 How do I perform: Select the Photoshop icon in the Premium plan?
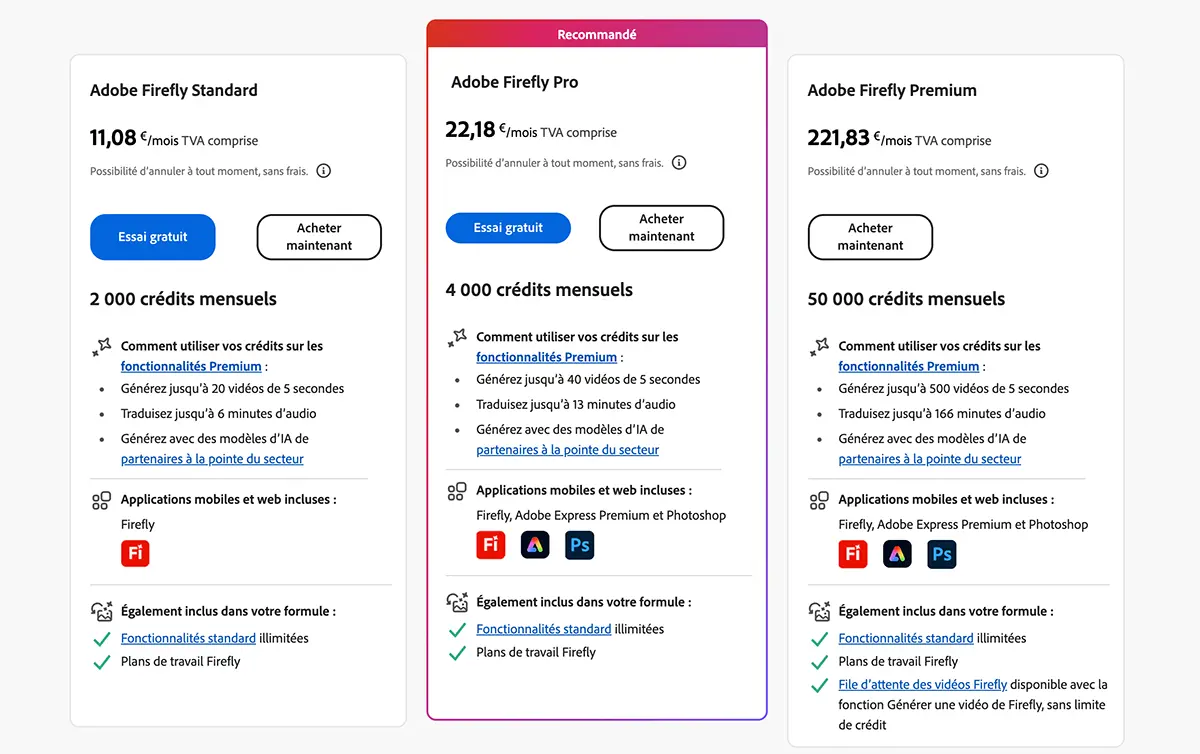point(941,554)
